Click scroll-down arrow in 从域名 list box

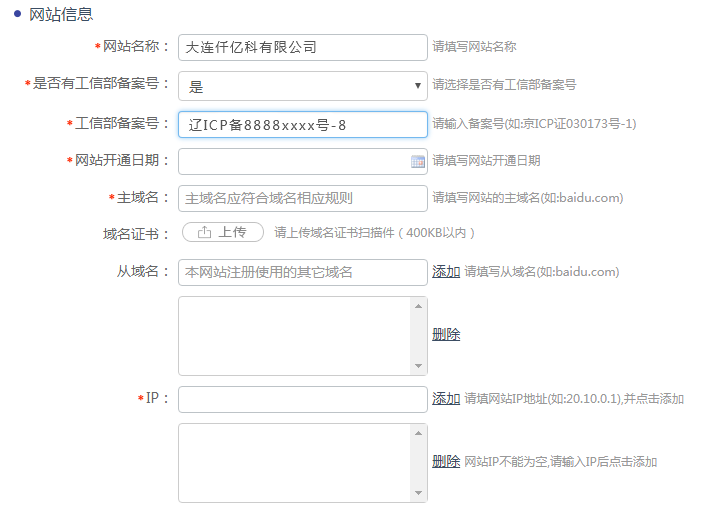click(x=420, y=367)
